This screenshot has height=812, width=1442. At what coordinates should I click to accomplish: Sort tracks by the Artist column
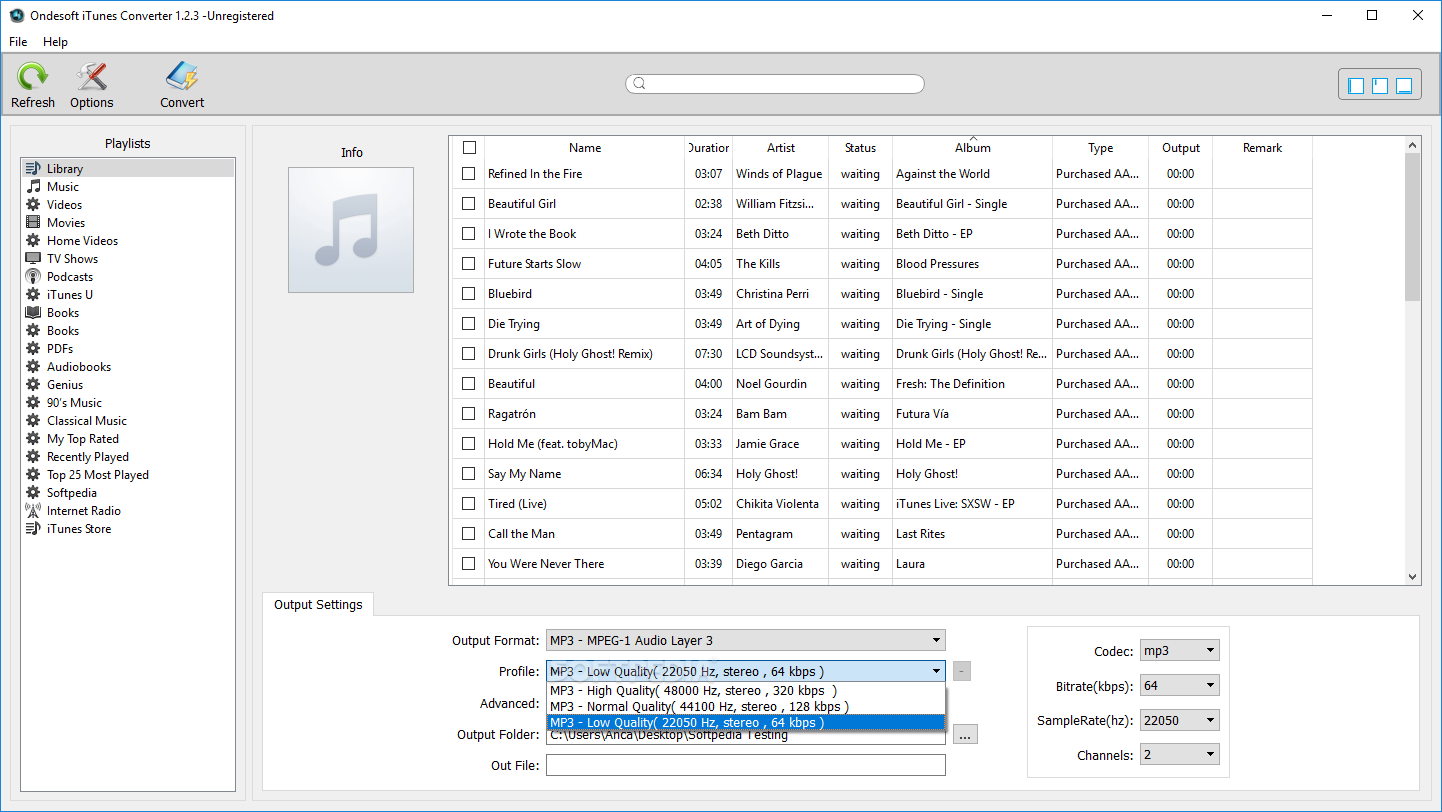tap(781, 148)
